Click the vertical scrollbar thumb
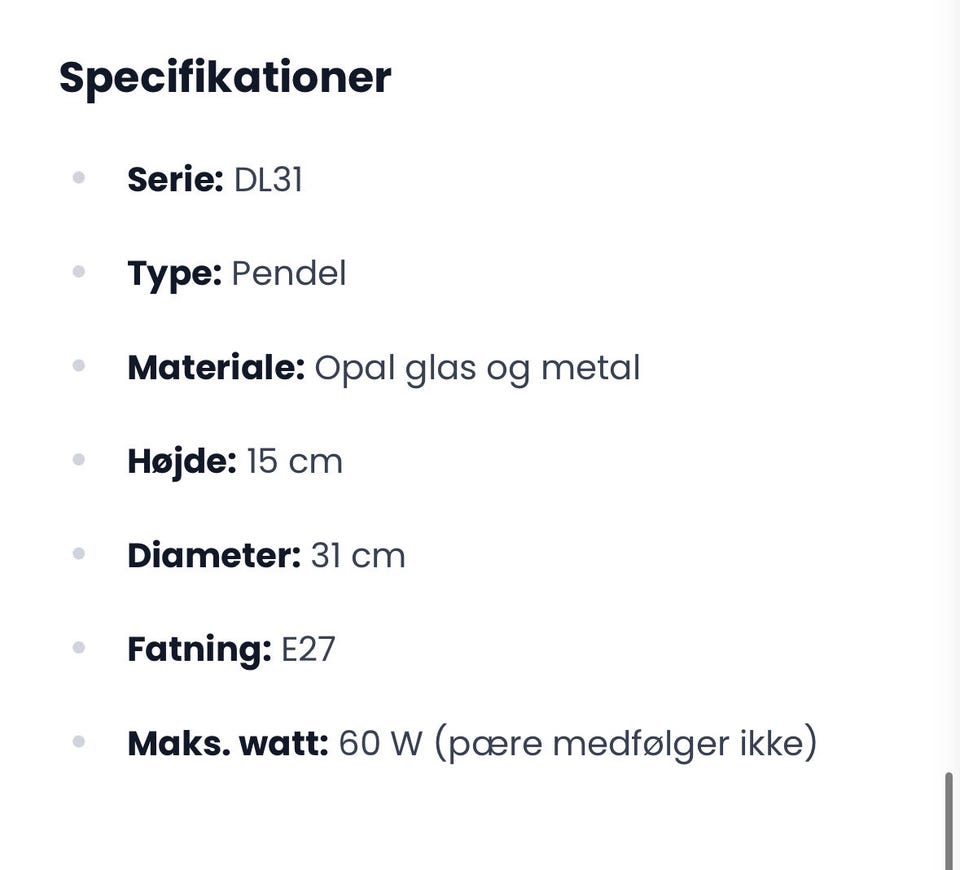The width and height of the screenshot is (960, 870). 948,820
